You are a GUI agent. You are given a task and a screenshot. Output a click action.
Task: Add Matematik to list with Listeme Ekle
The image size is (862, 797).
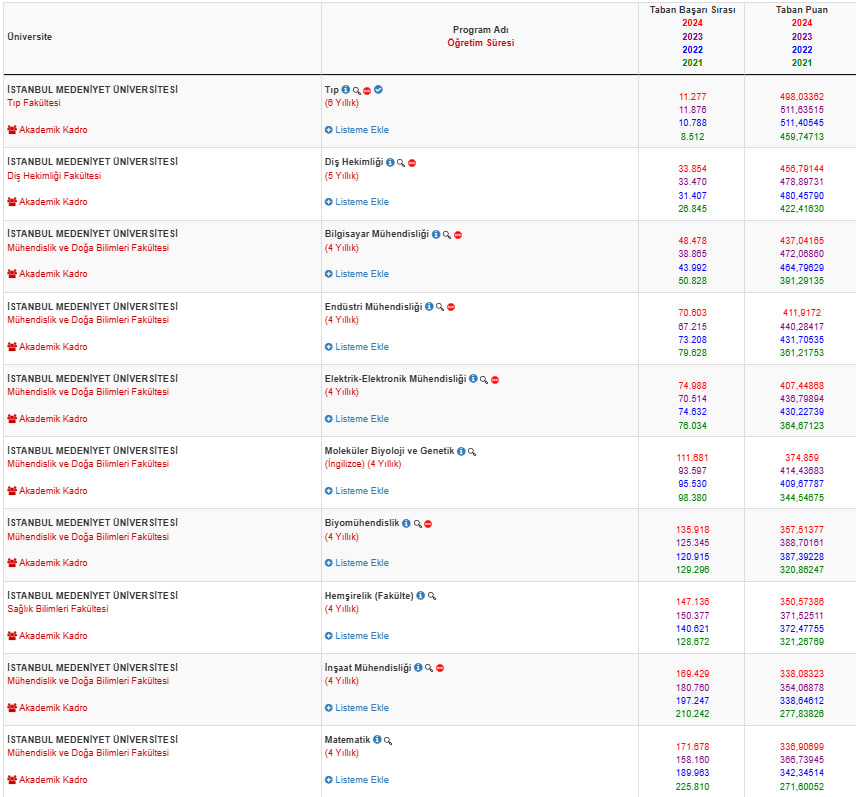pyautogui.click(x=357, y=780)
